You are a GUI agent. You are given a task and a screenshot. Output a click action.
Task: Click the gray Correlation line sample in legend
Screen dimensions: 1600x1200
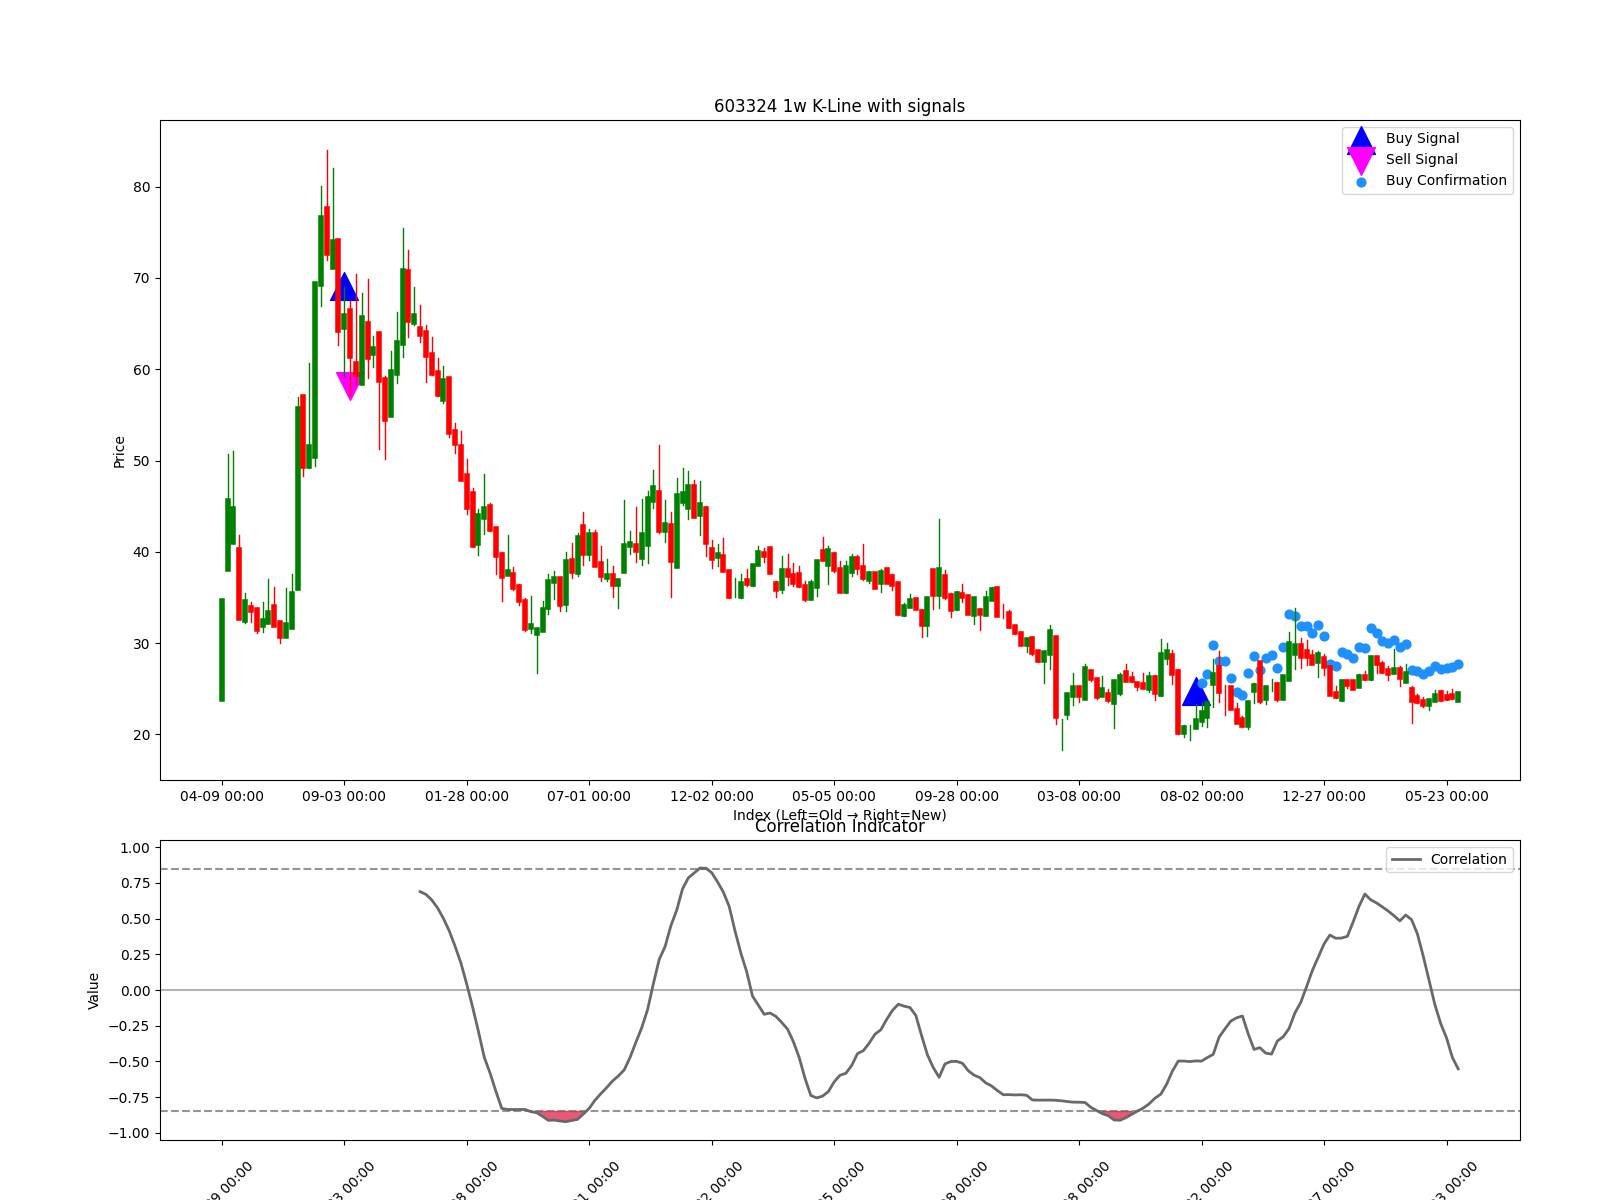pyautogui.click(x=1406, y=859)
